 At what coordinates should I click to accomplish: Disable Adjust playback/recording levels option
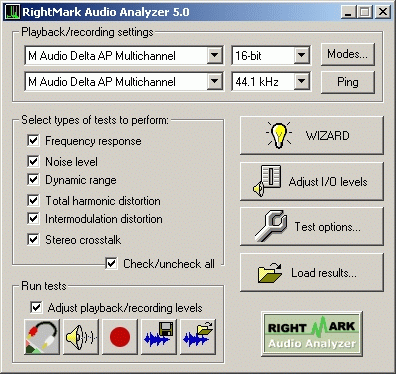tap(36, 307)
